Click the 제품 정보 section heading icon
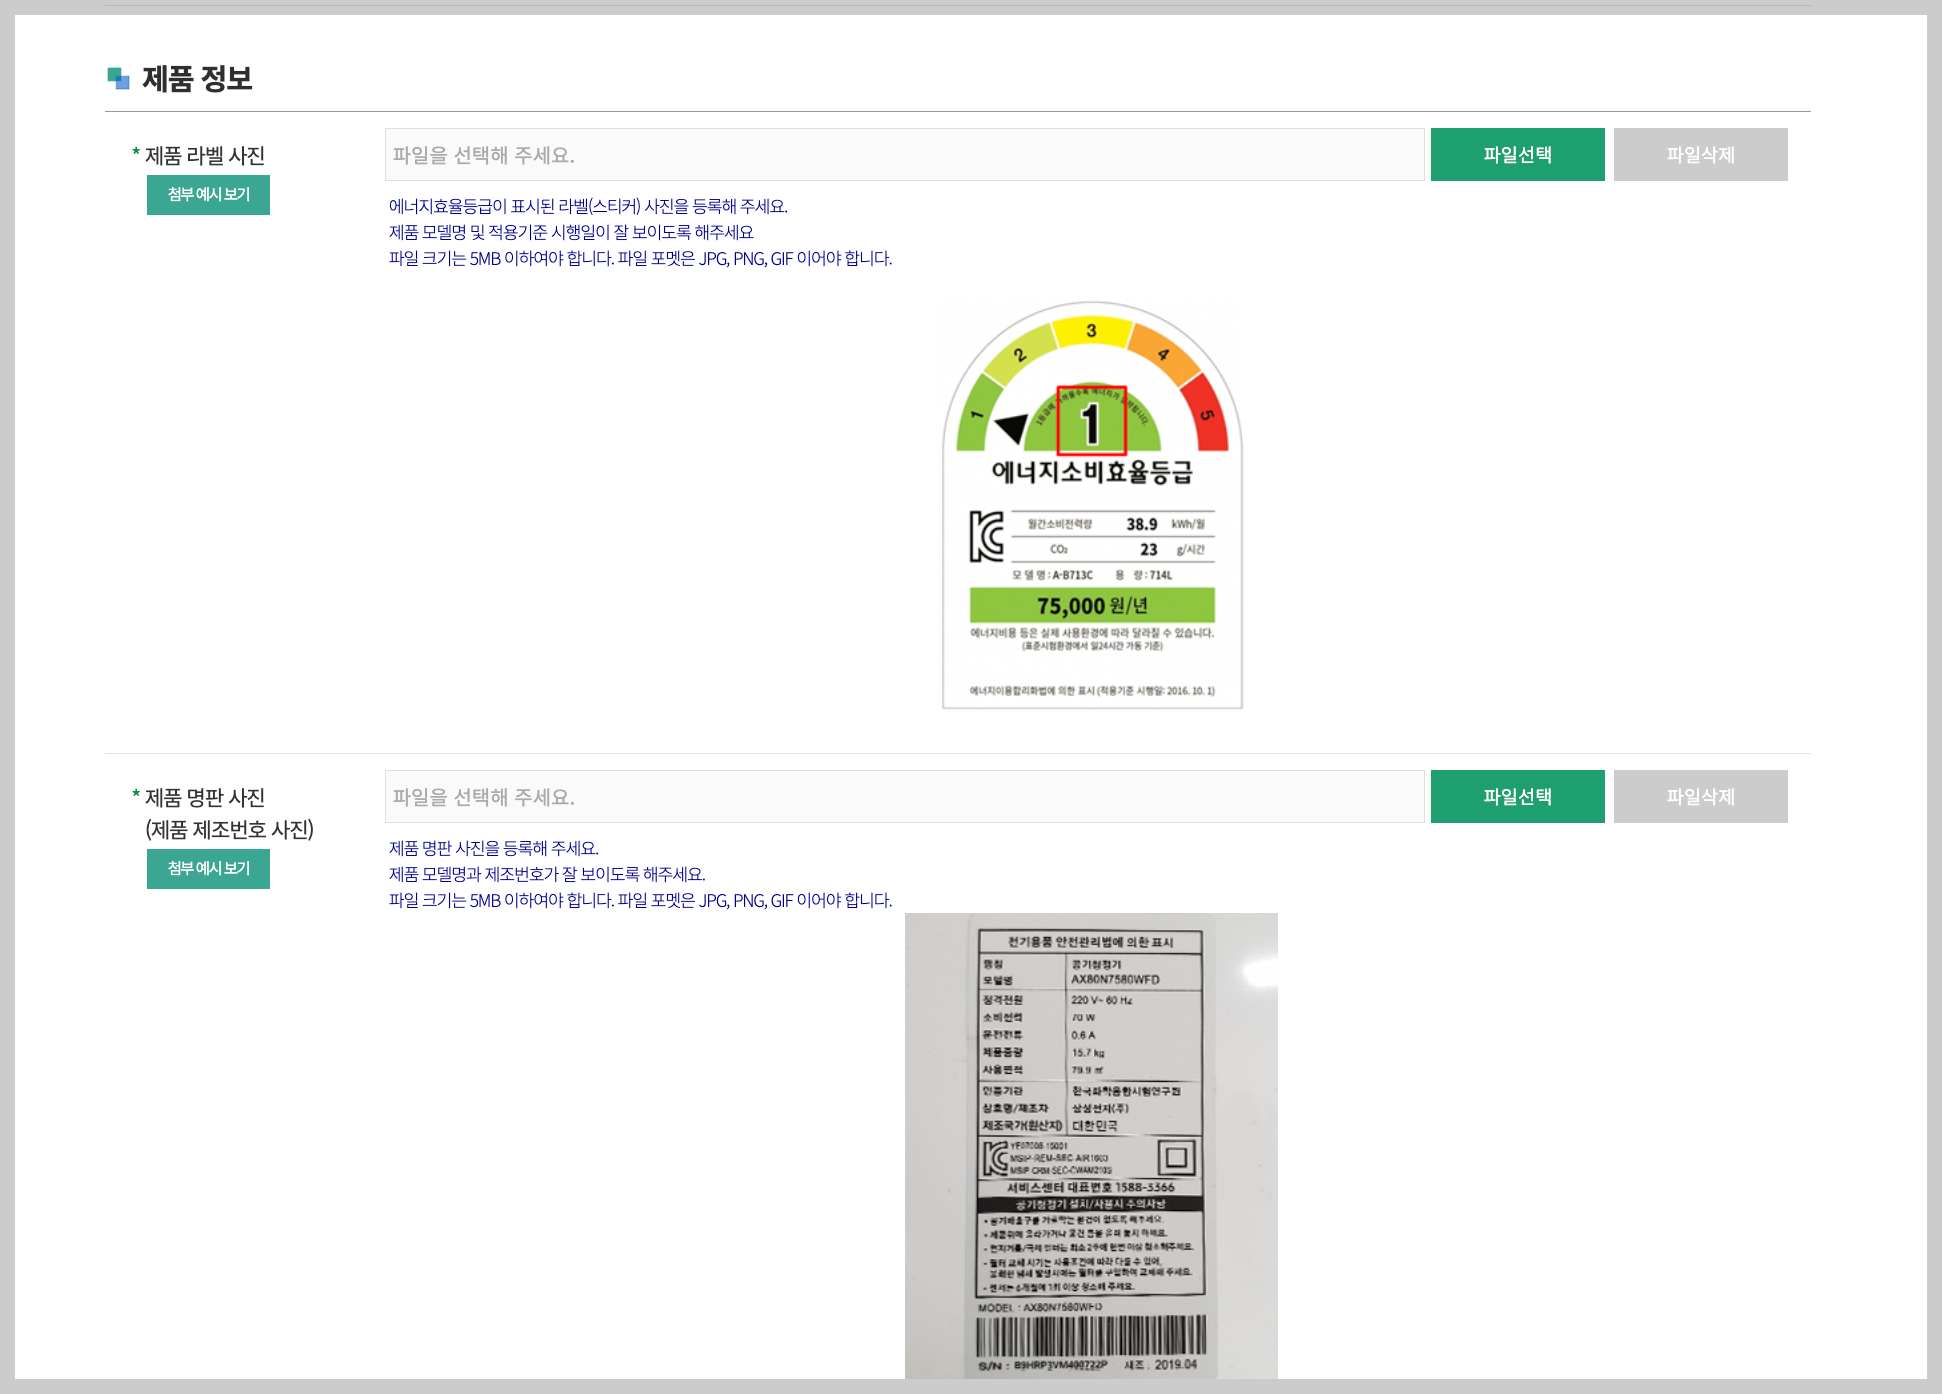Screen dimensions: 1942x1394 coord(118,78)
